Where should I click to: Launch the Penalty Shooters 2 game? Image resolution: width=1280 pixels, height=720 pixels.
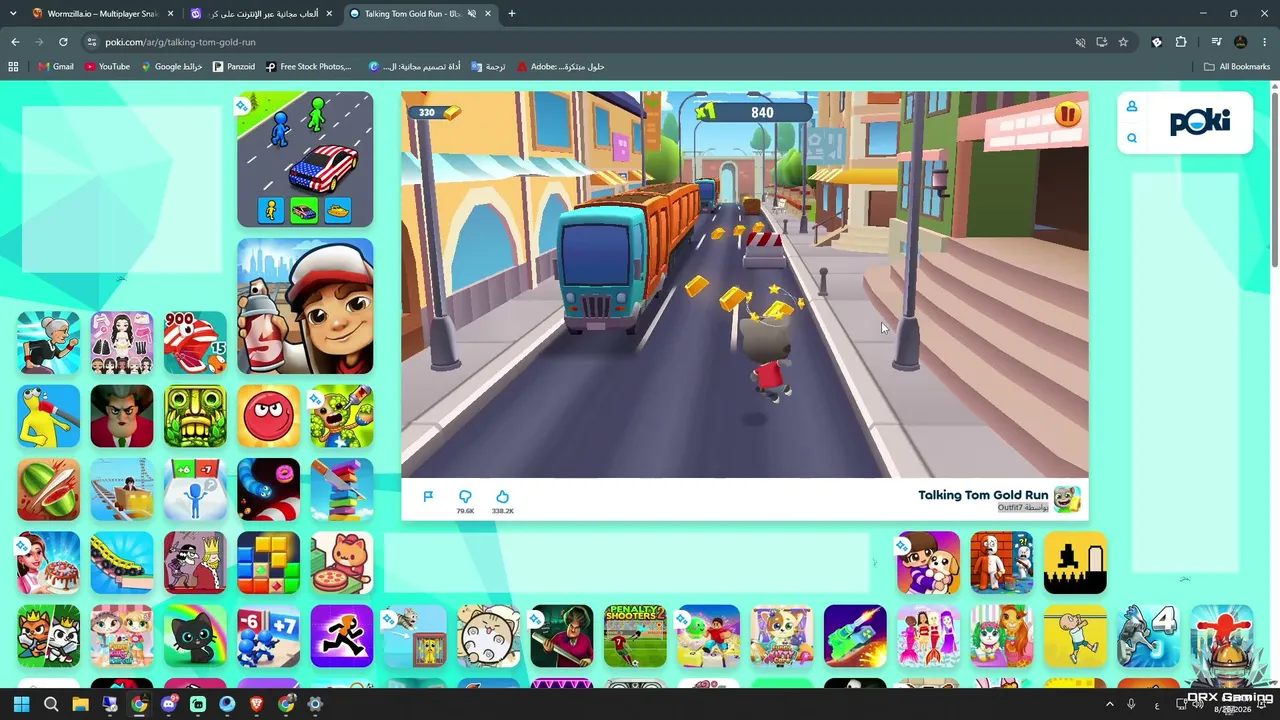[x=635, y=636]
